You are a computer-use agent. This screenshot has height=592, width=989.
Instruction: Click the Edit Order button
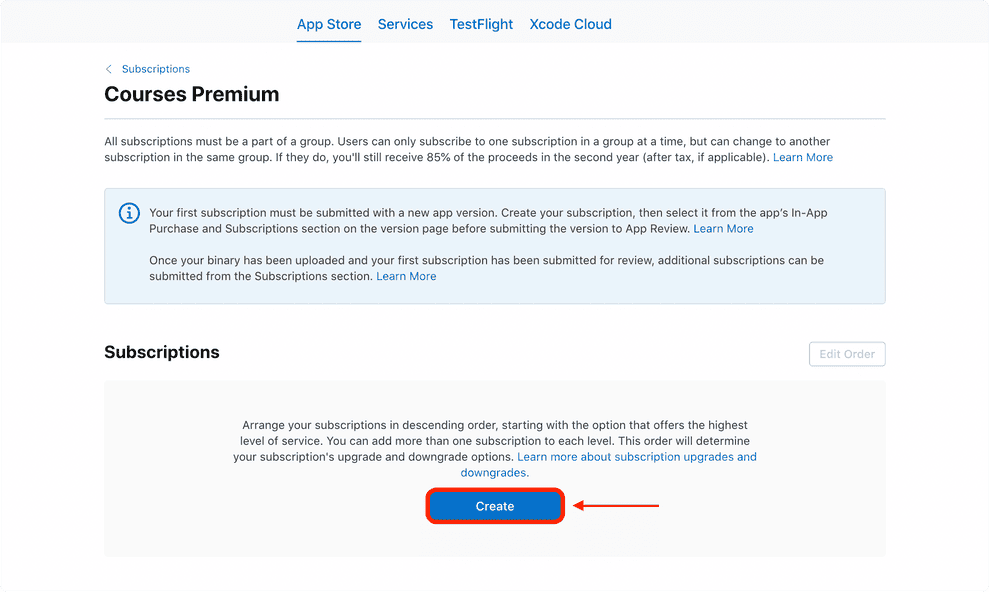coord(846,354)
